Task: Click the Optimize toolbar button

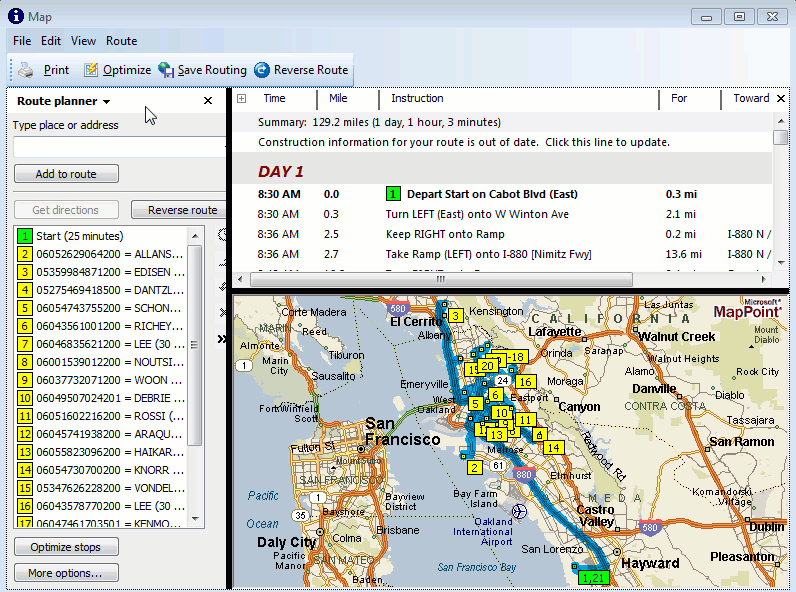Action: (117, 70)
